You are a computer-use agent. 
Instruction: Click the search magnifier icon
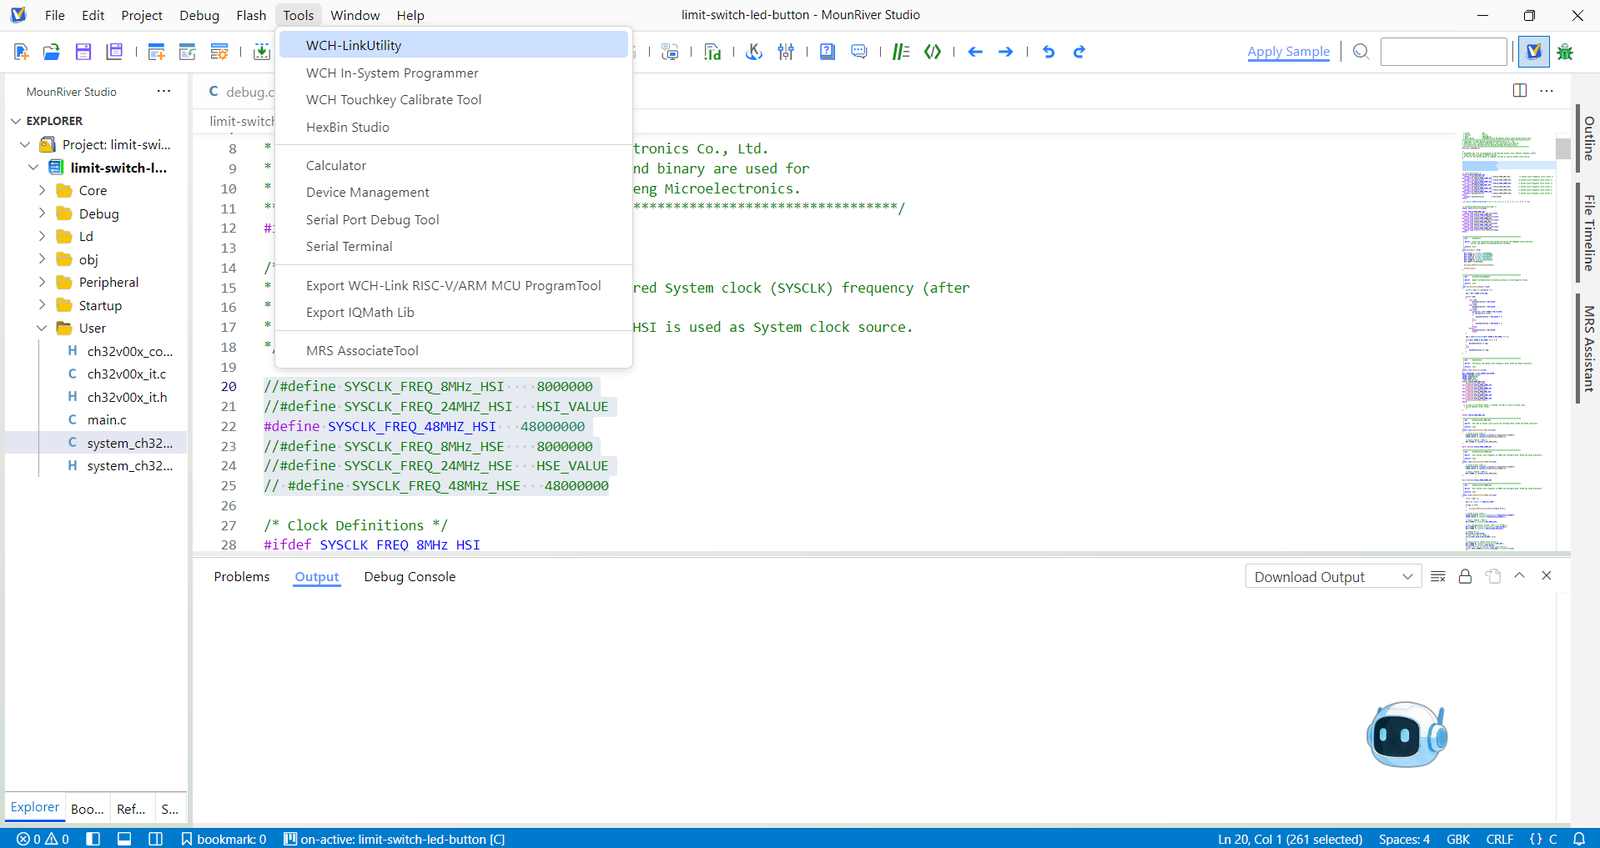pos(1360,52)
